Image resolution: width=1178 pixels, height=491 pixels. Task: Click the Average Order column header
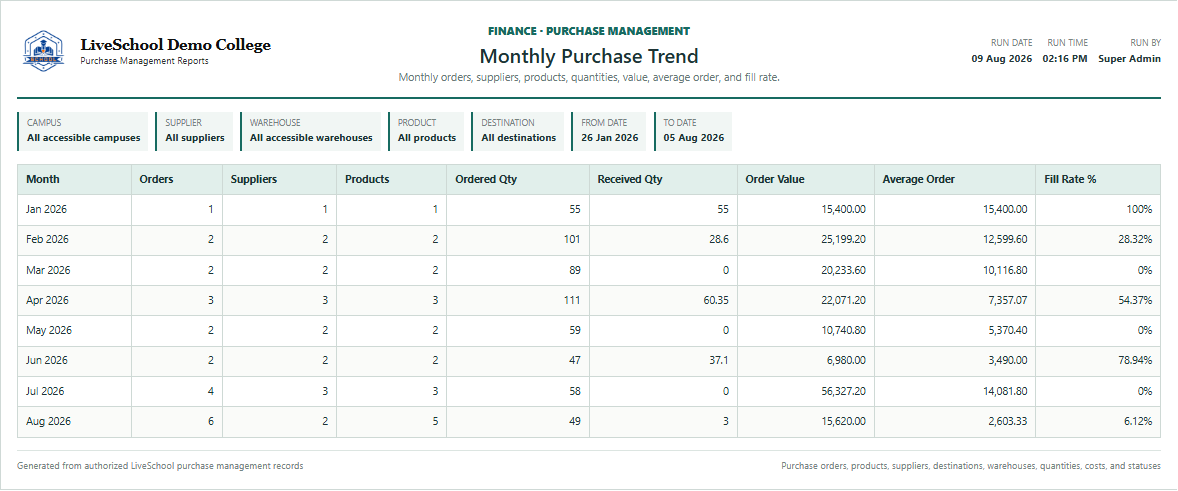(955, 179)
